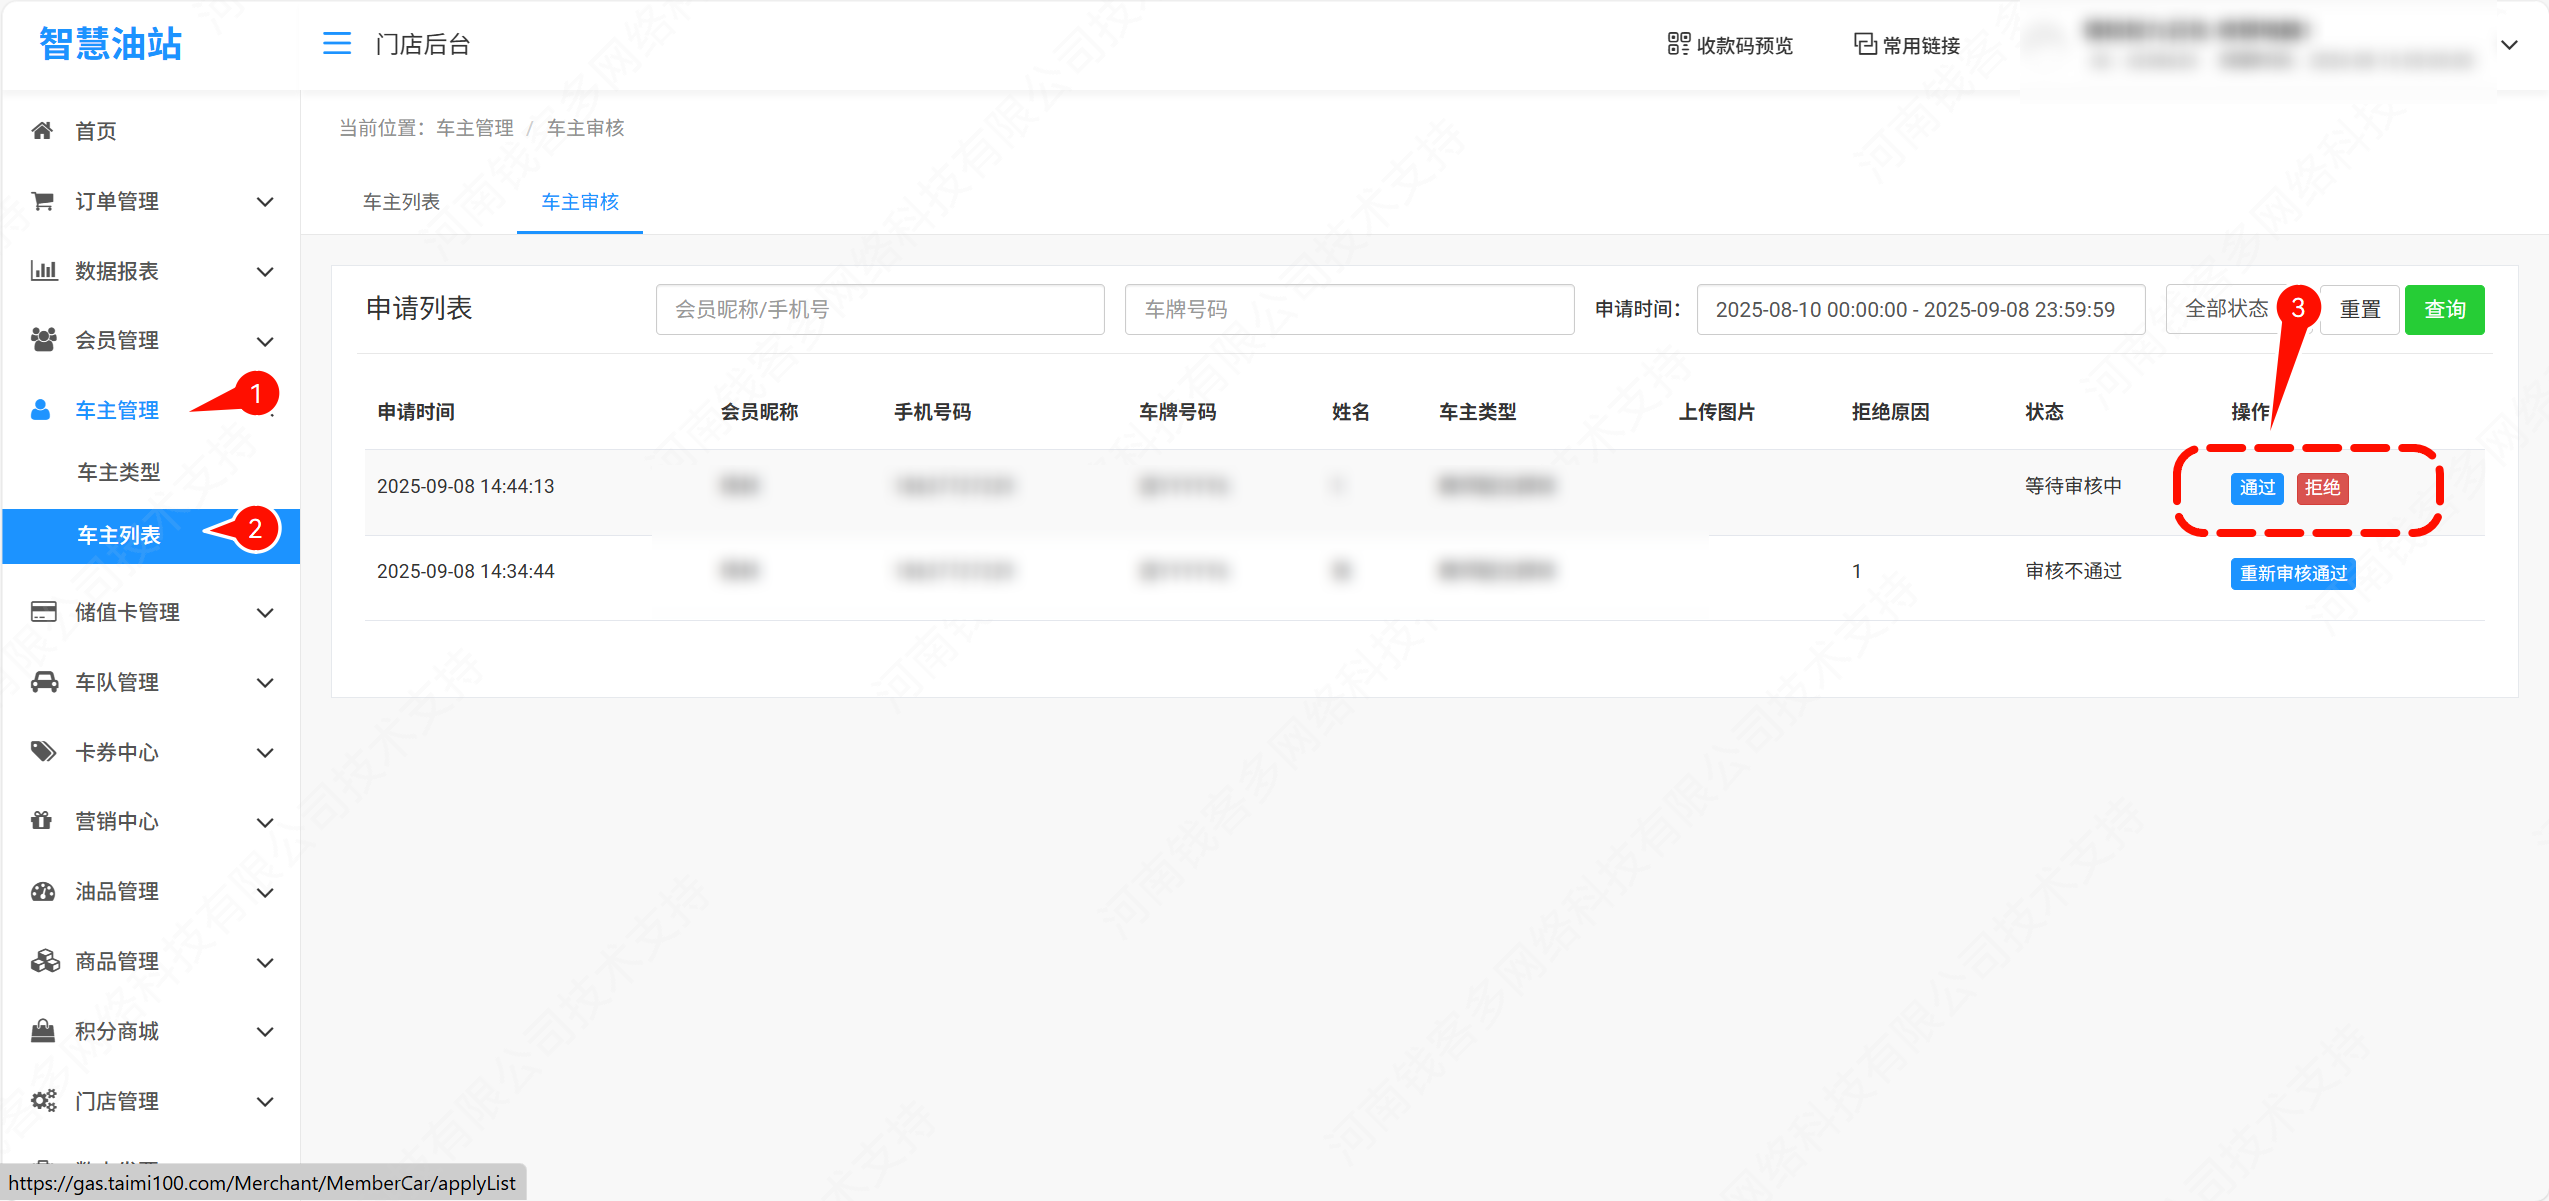Approve the pending application with 通过

tap(2257, 488)
